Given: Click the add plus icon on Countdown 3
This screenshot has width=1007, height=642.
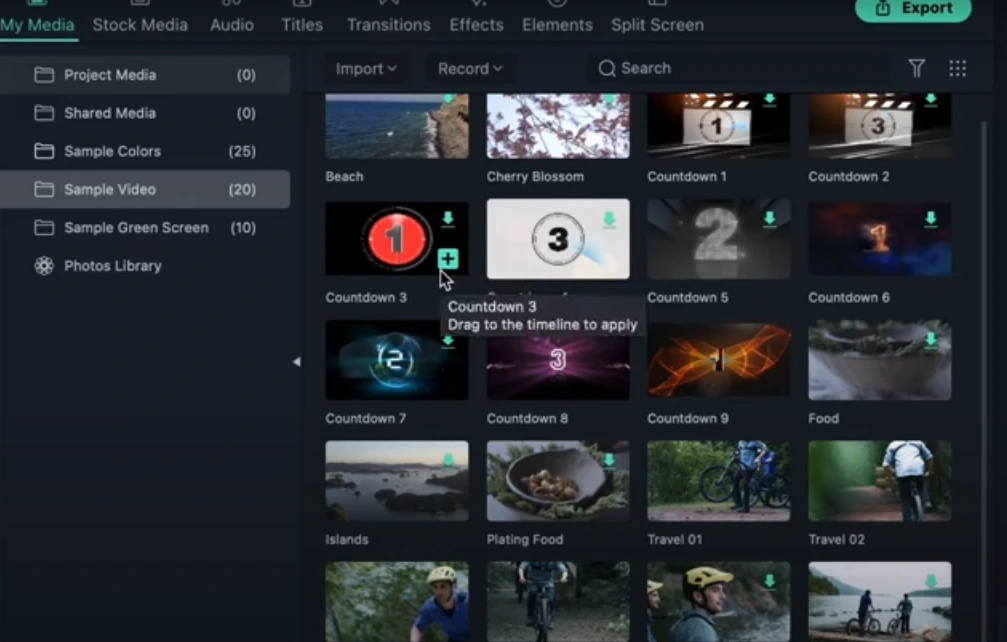Looking at the screenshot, I should click(x=448, y=259).
